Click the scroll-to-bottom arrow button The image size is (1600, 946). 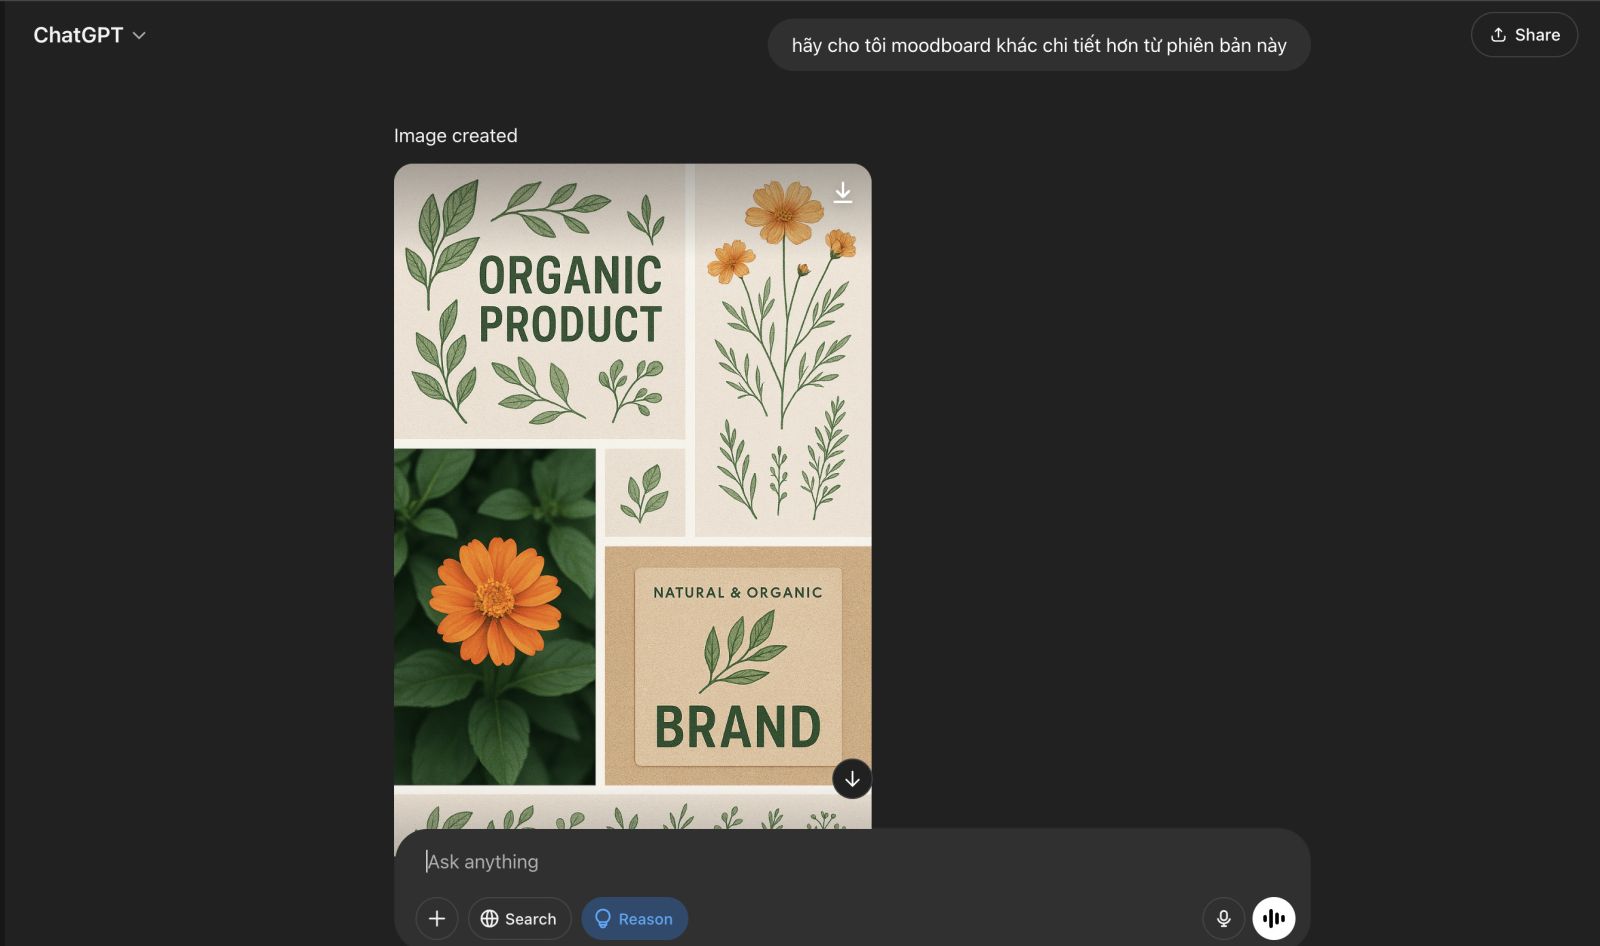click(852, 779)
